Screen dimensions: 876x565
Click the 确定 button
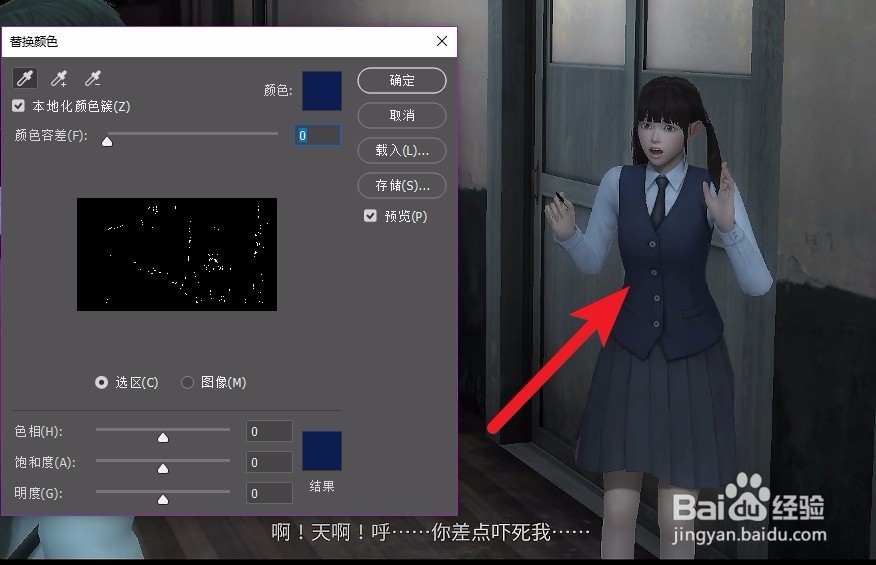click(402, 81)
